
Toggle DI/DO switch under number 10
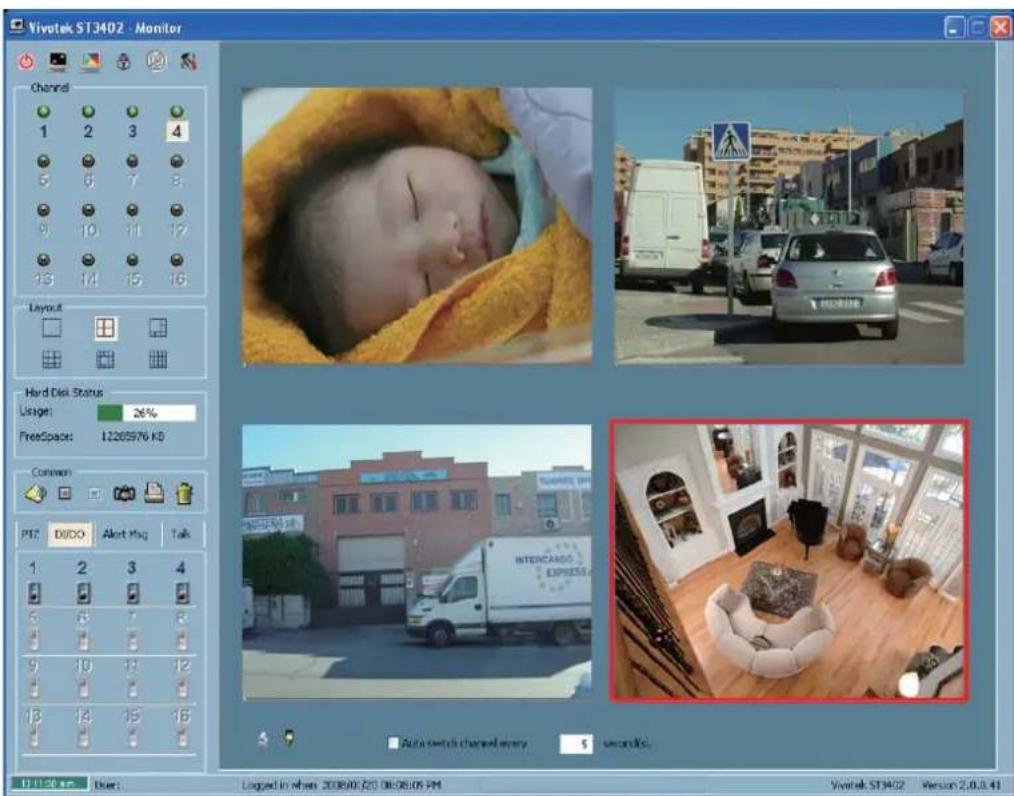pos(83,688)
